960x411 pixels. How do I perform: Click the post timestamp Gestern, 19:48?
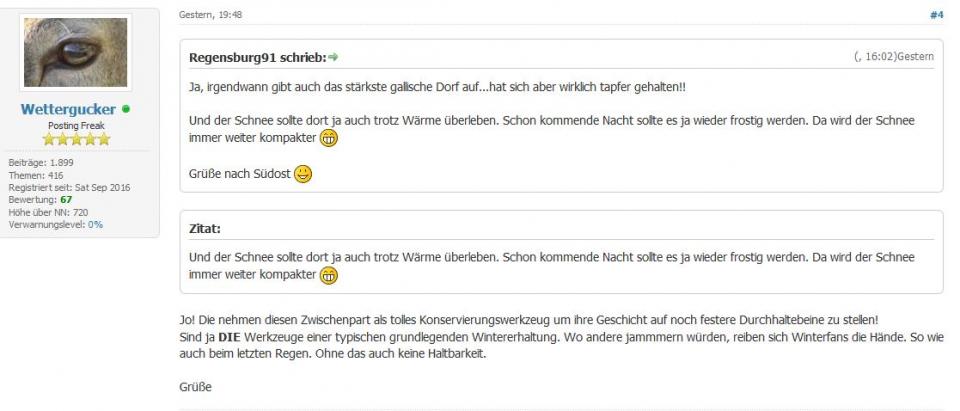point(210,15)
